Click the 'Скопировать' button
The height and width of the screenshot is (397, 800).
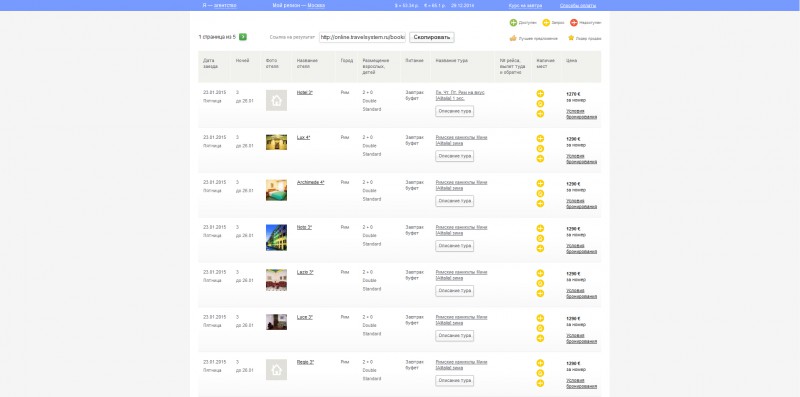(x=432, y=37)
